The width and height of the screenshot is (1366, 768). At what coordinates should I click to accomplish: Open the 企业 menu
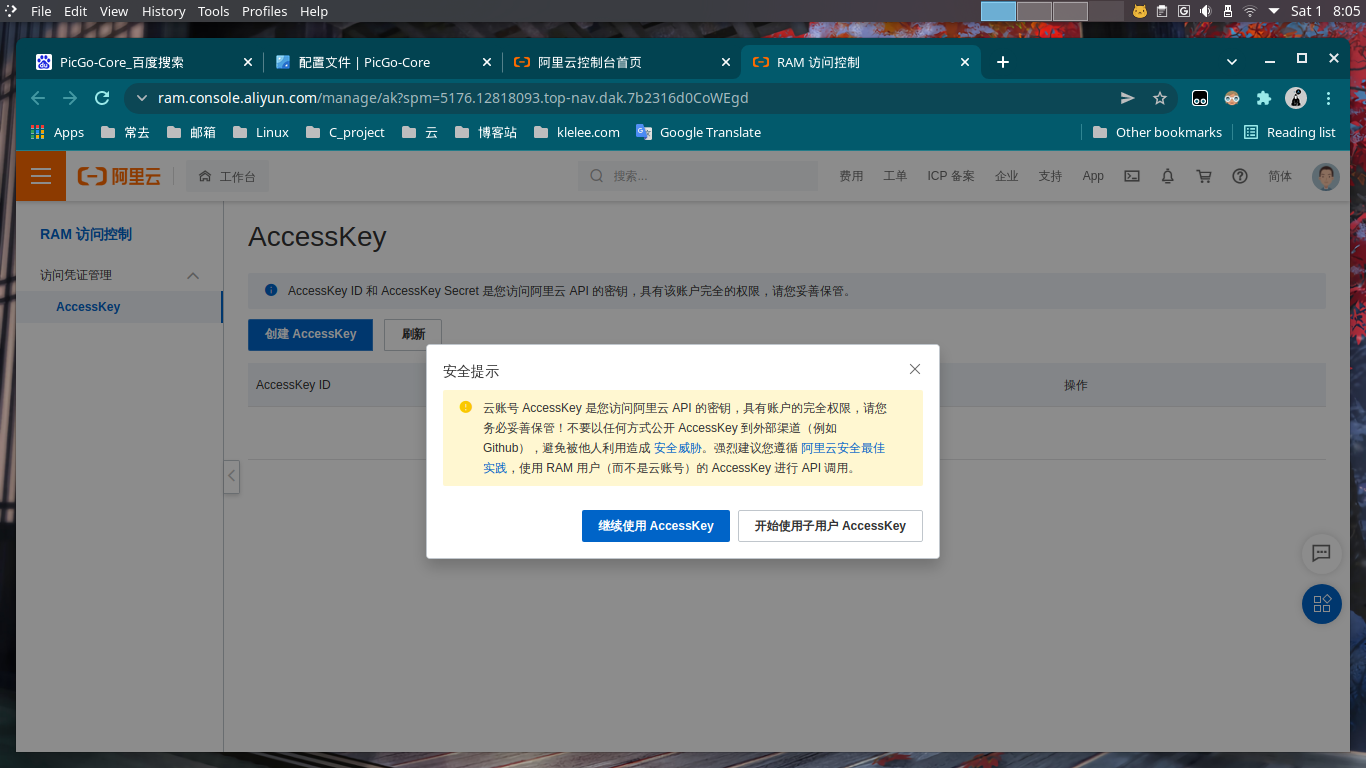(x=1006, y=176)
